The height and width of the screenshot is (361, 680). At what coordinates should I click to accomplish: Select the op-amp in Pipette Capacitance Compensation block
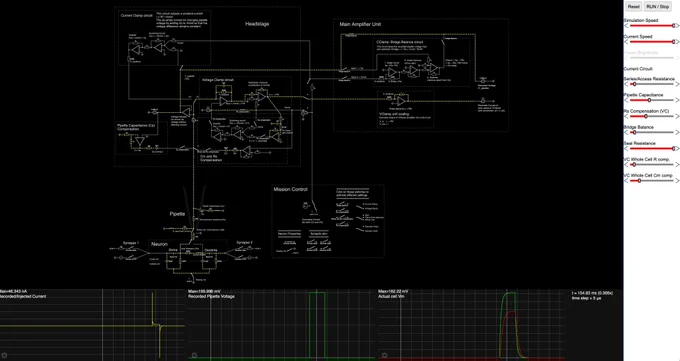pos(139,141)
